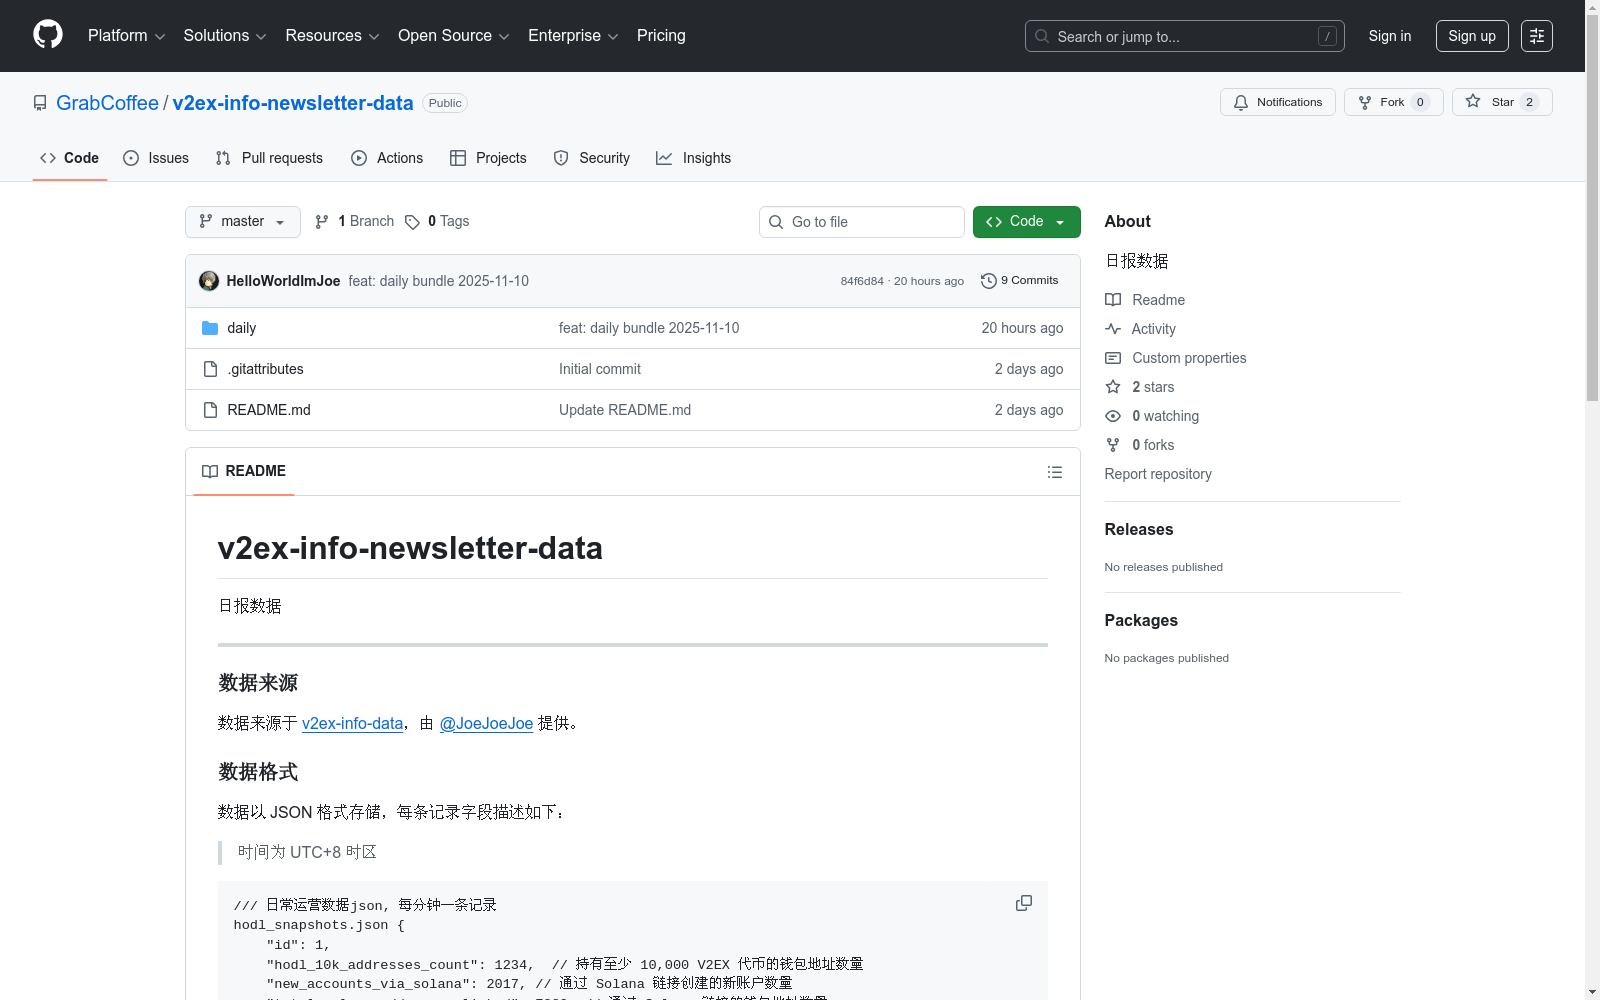Expand the Platform menu
The width and height of the screenshot is (1600, 1000).
126,36
